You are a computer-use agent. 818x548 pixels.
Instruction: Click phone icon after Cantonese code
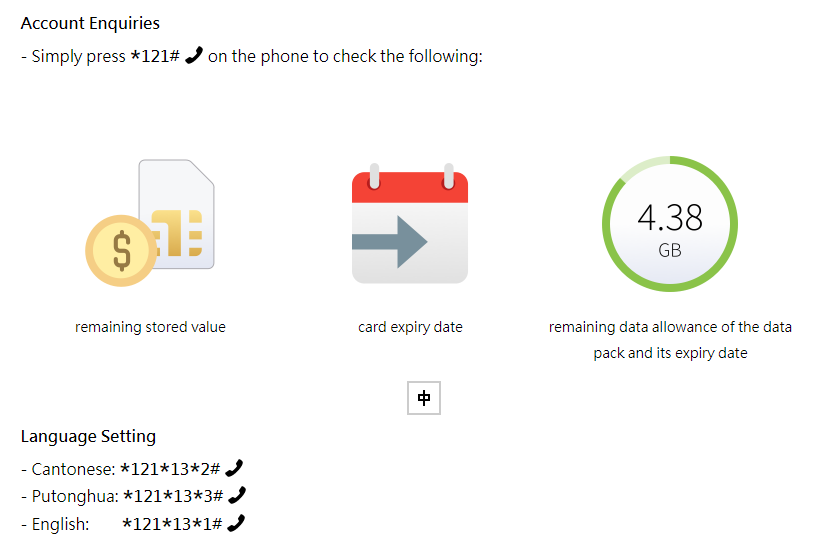point(234,468)
